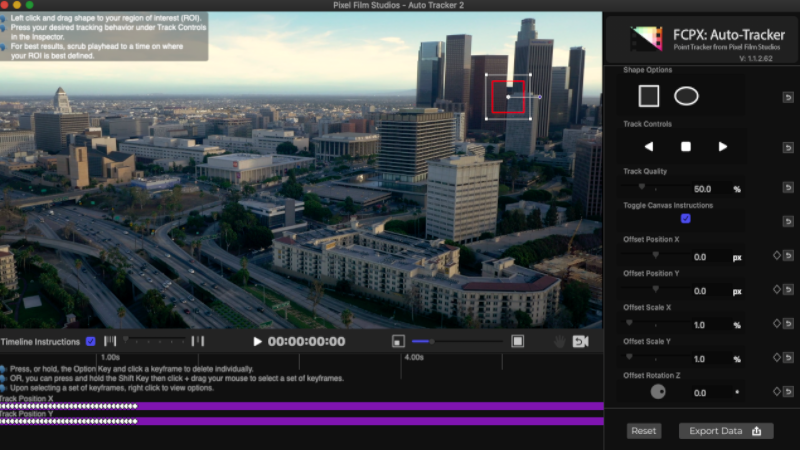Click the Reset button
The width and height of the screenshot is (800, 450).
tap(644, 431)
